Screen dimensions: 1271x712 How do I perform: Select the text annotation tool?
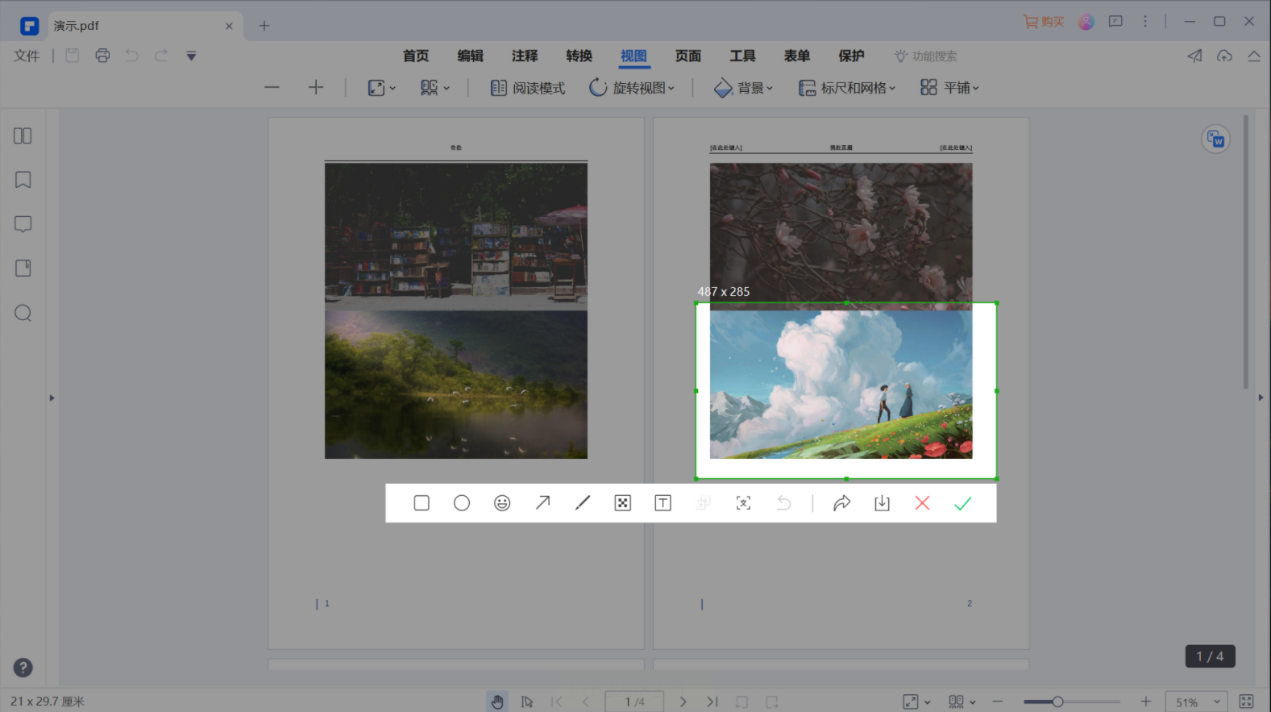click(x=662, y=503)
